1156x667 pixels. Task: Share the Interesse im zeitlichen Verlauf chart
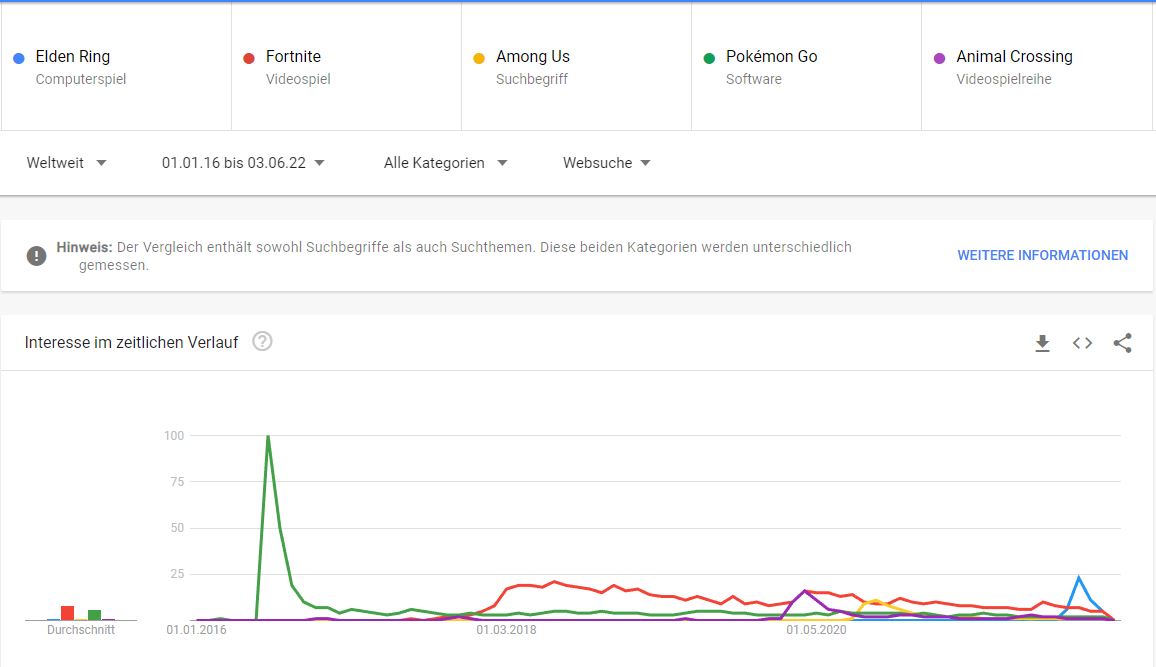1122,343
